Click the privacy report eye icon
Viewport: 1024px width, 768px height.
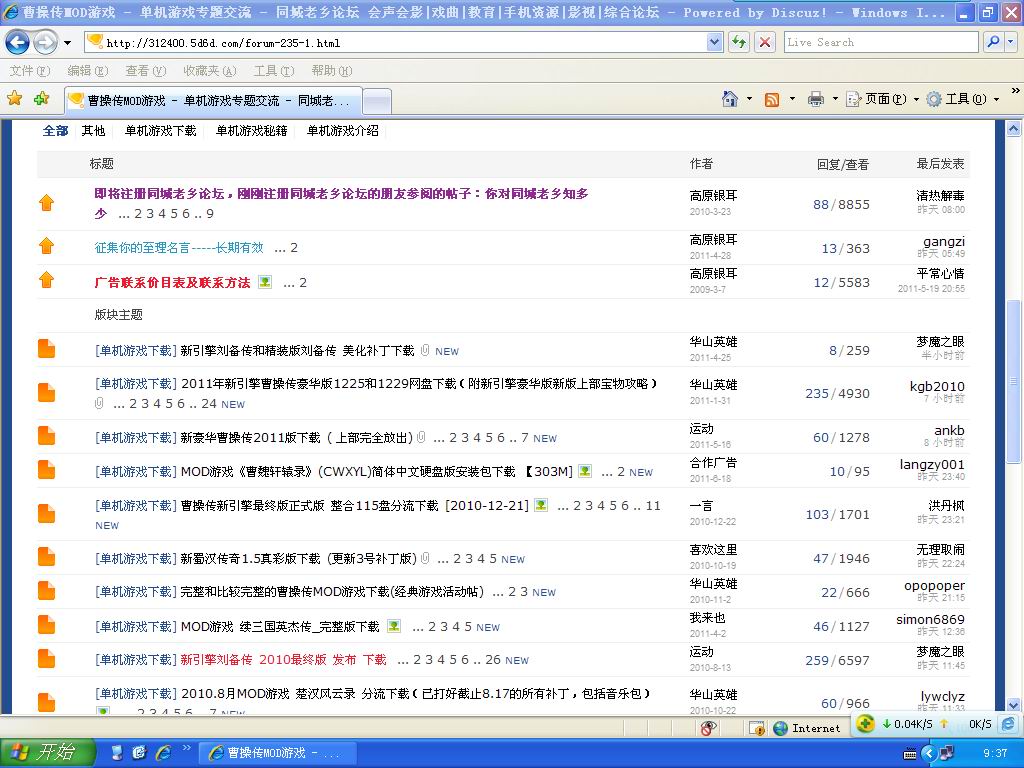pyautogui.click(x=708, y=728)
